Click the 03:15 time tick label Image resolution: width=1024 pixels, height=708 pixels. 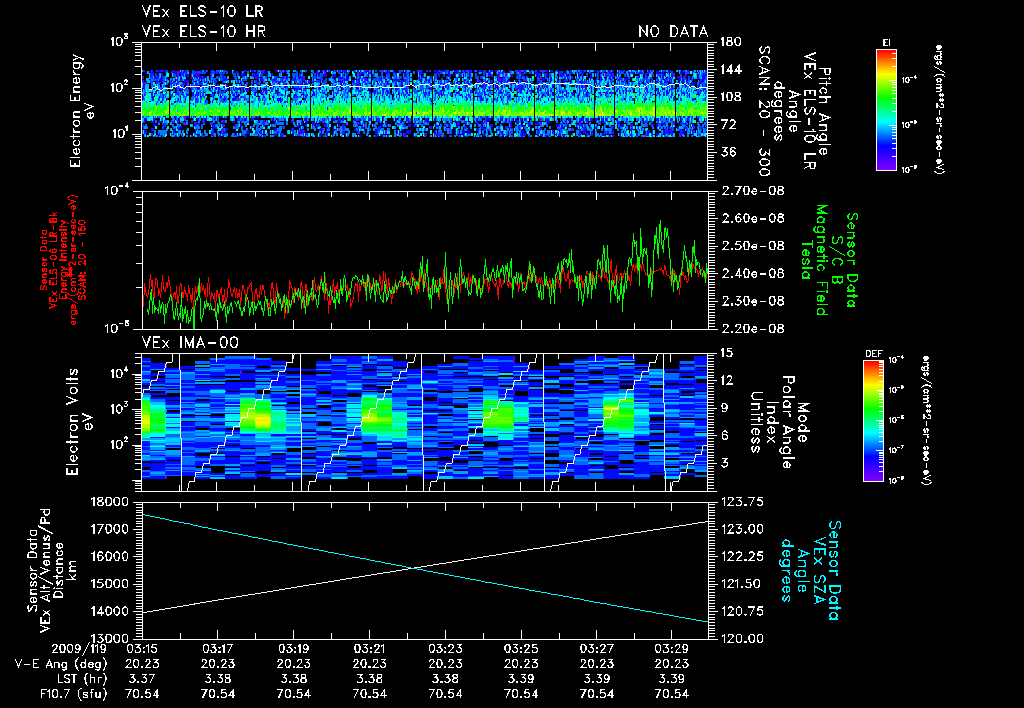(142, 649)
